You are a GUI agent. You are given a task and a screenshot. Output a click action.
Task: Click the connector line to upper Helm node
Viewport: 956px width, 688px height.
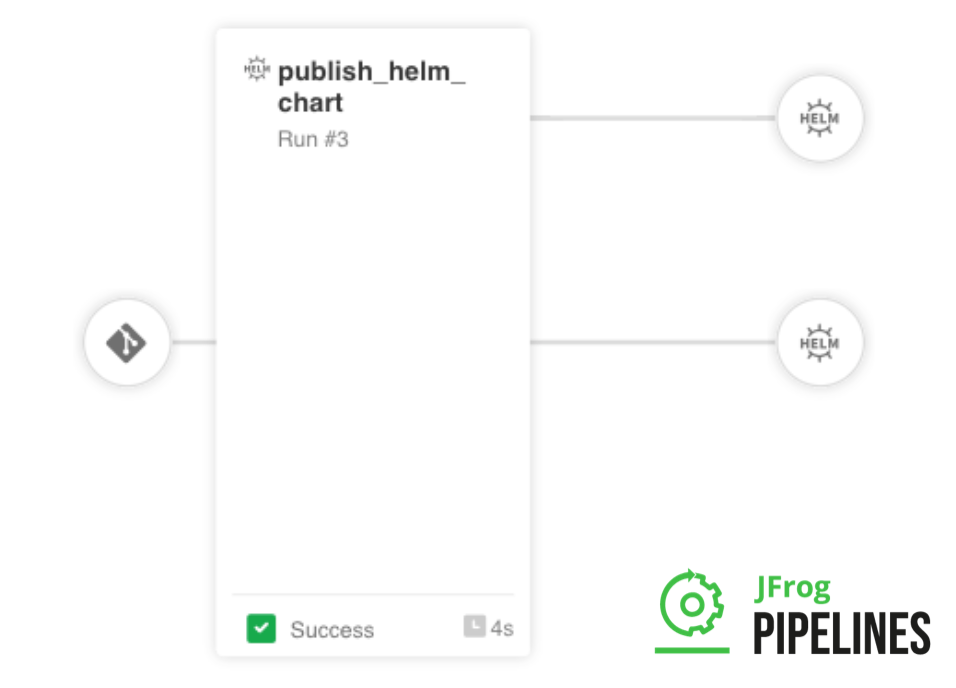(652, 118)
